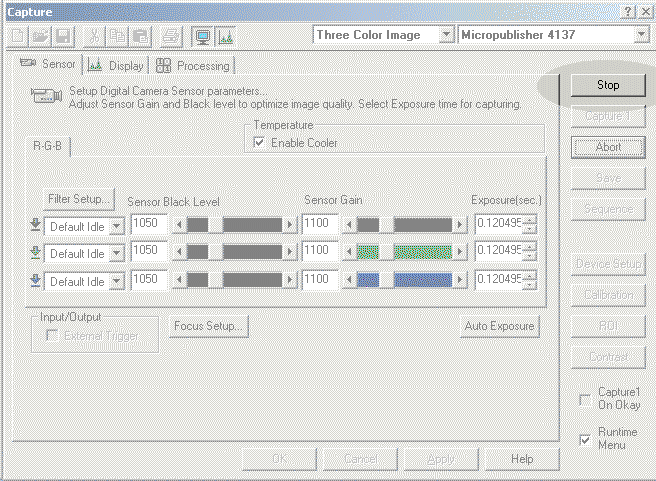
Task: Click the Auto Exposure button
Action: click(x=500, y=326)
